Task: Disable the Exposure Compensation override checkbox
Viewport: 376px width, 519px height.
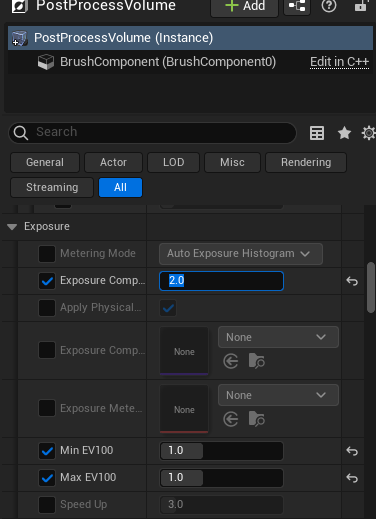Action: coord(47,281)
